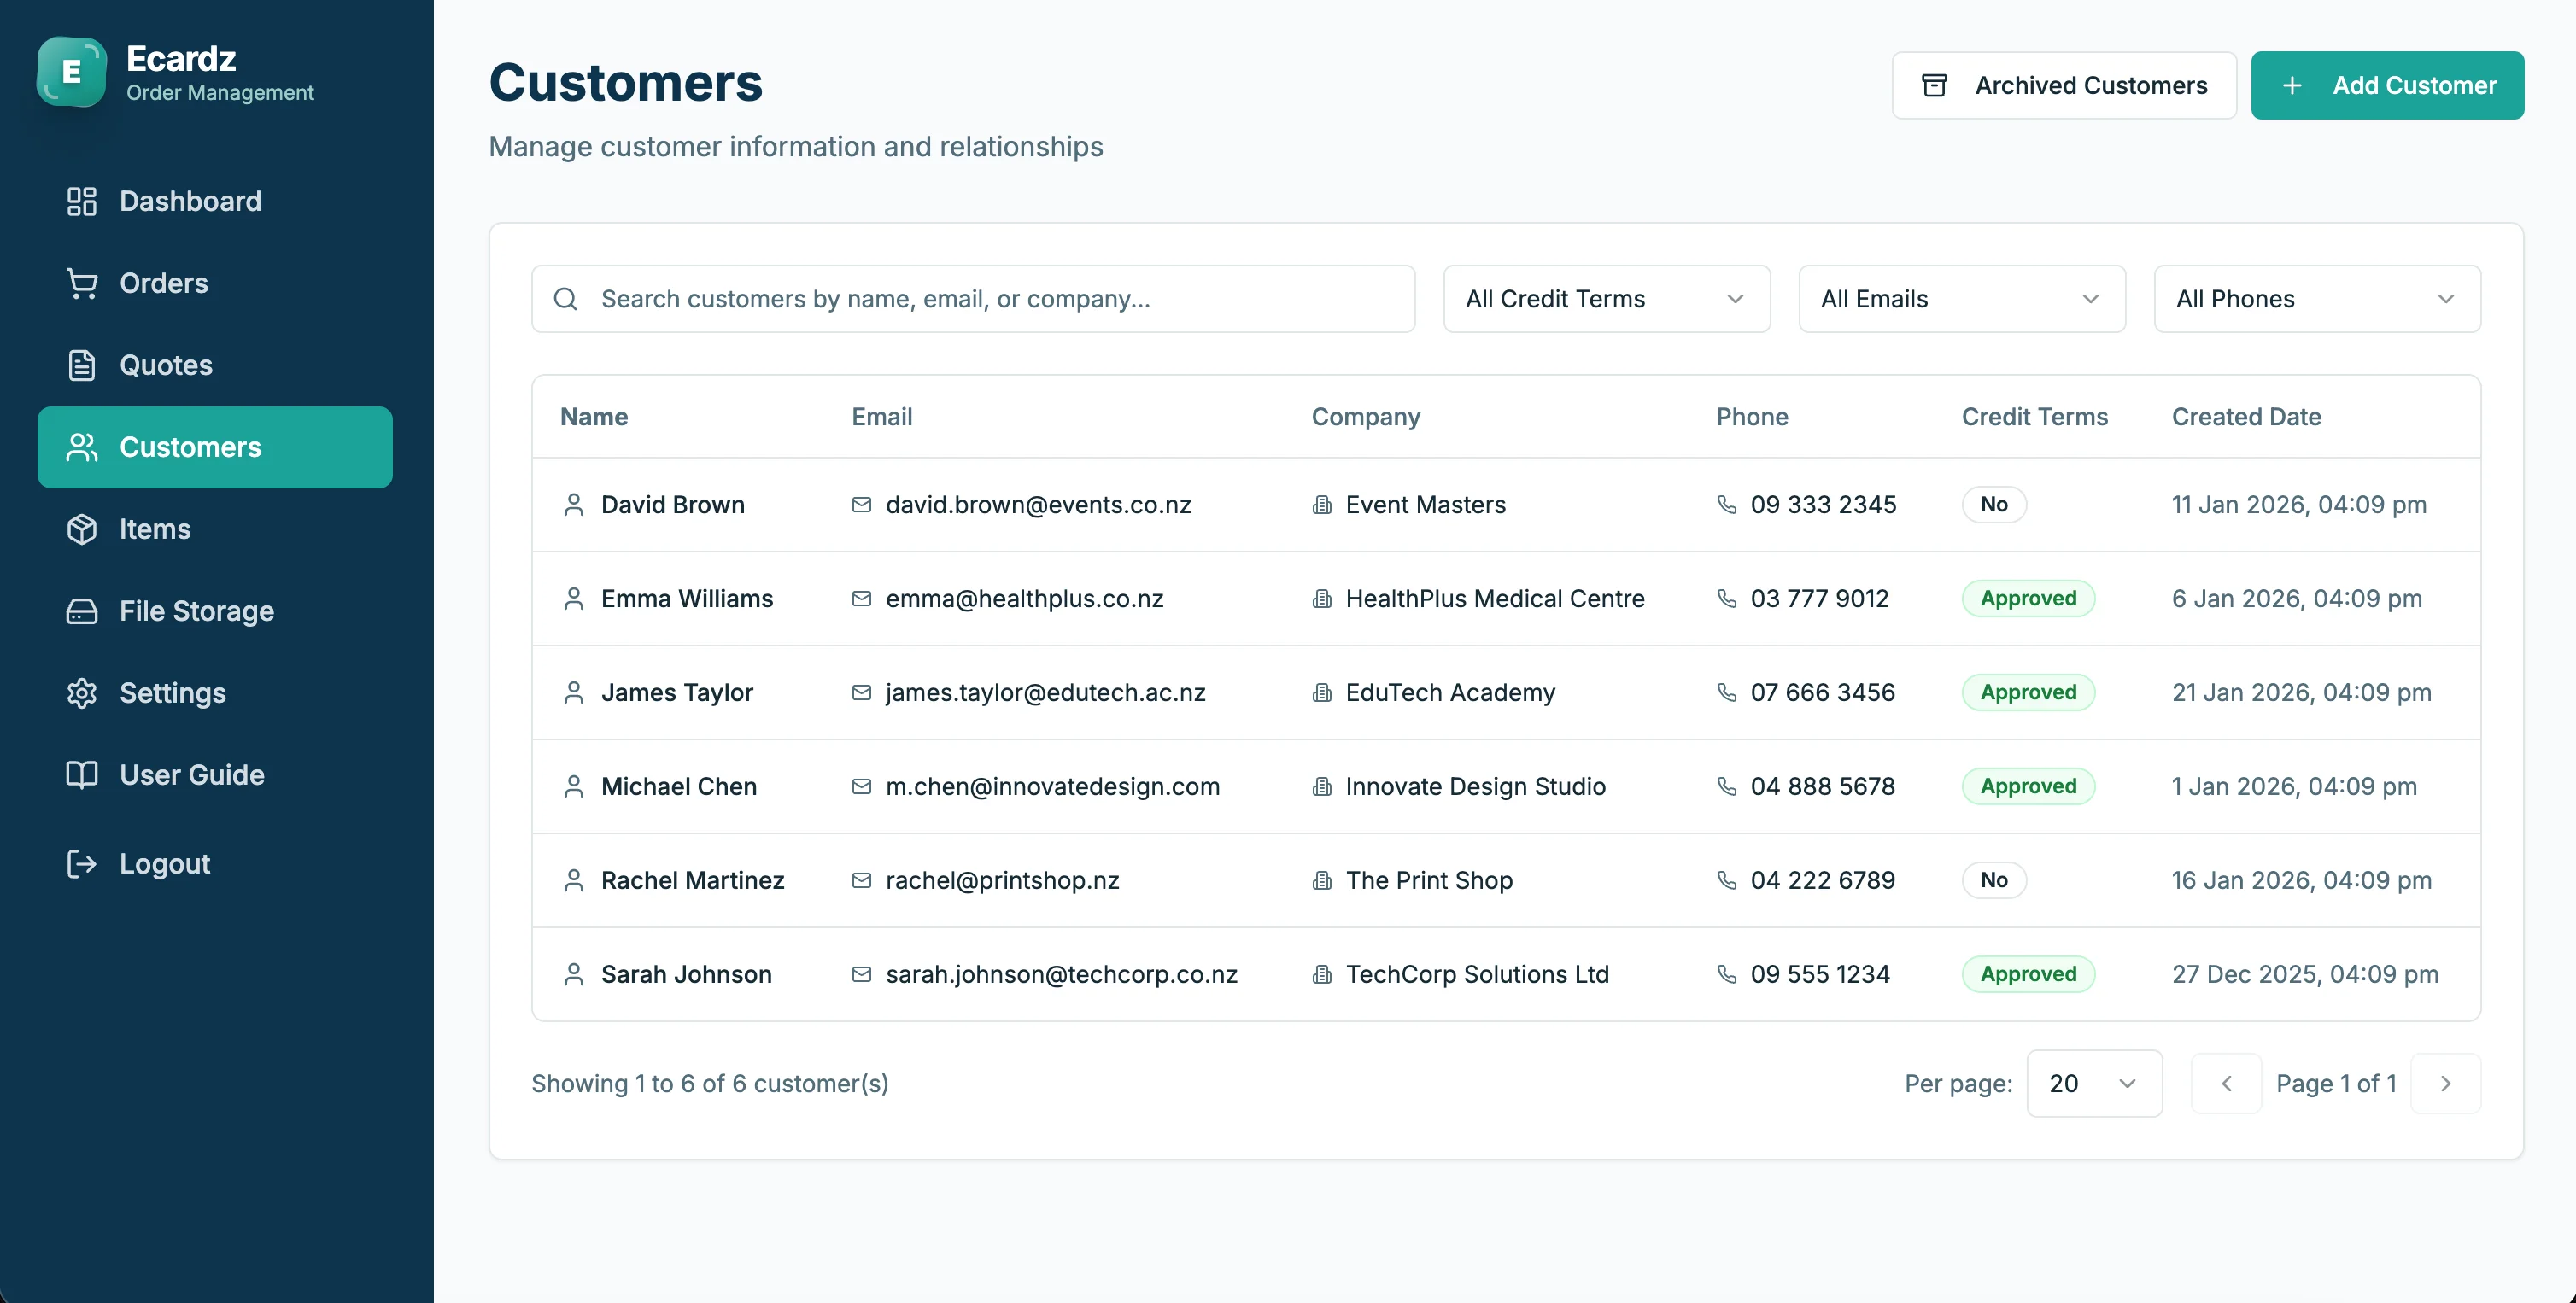
Task: Click the magnifier icon in search box
Action: (x=565, y=299)
